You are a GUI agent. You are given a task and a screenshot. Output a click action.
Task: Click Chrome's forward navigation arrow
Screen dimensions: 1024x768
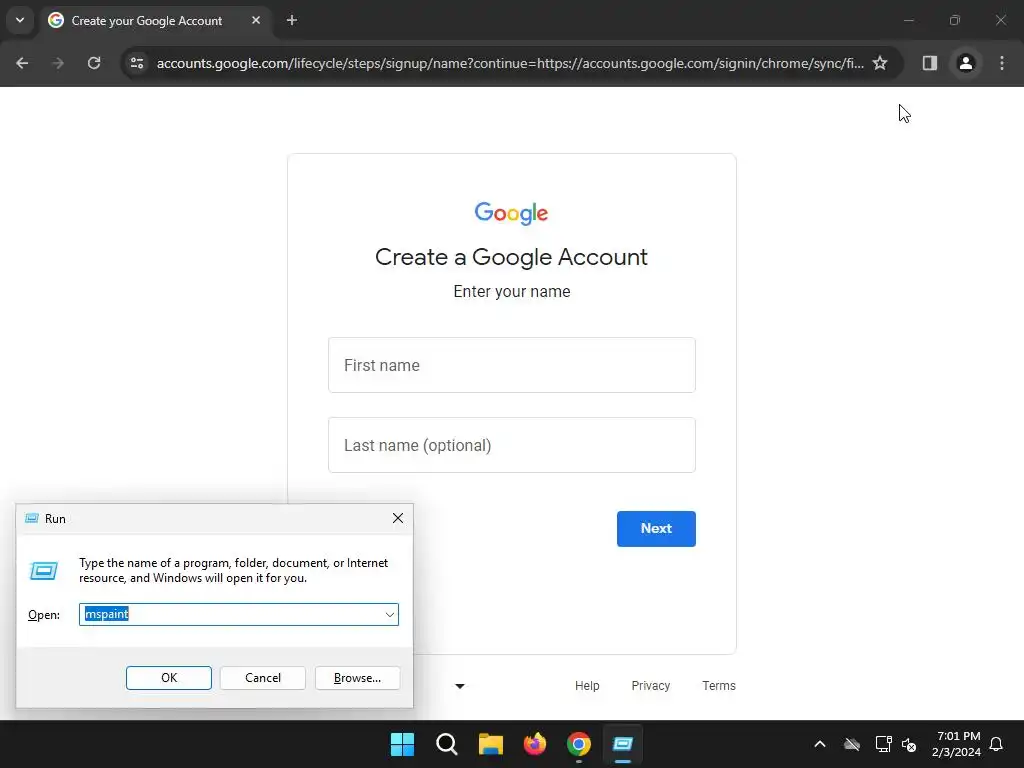[58, 63]
